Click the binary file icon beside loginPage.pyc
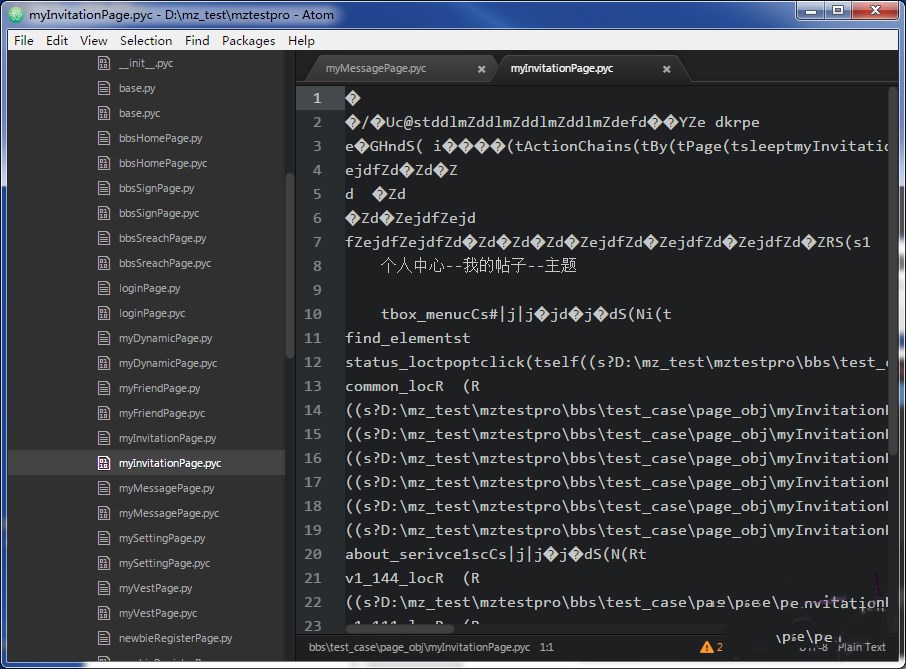Viewport: 906px width, 669px height. tap(103, 313)
